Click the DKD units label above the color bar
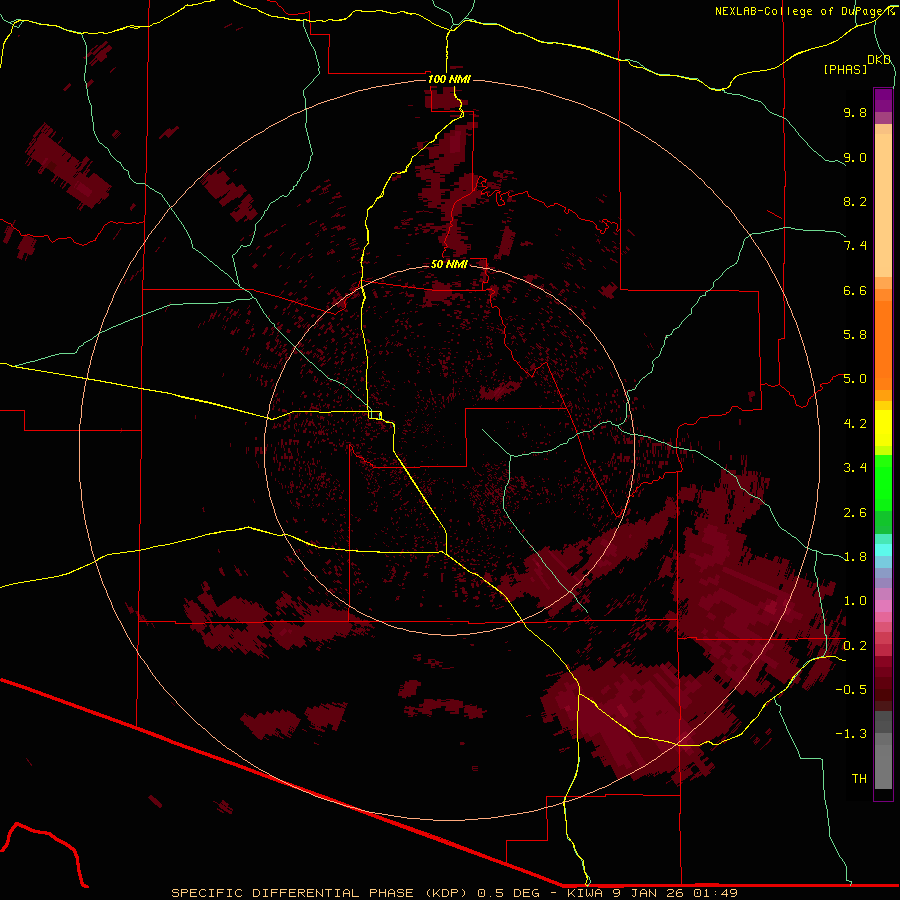900x900 pixels. point(879,60)
